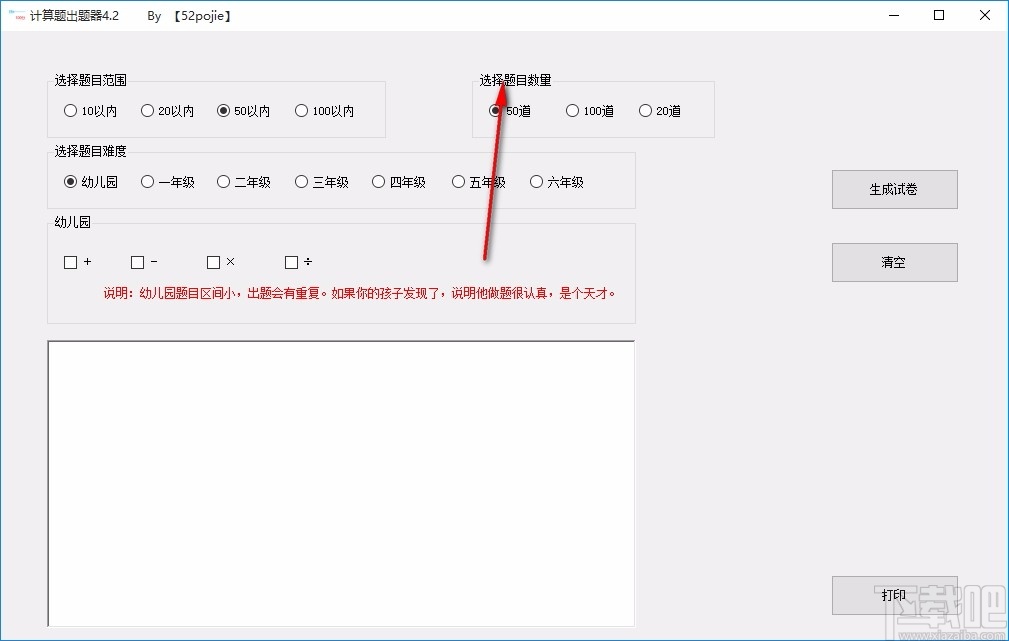
Task: Click the 生成试卷 button to generate paper
Action: pos(893,189)
